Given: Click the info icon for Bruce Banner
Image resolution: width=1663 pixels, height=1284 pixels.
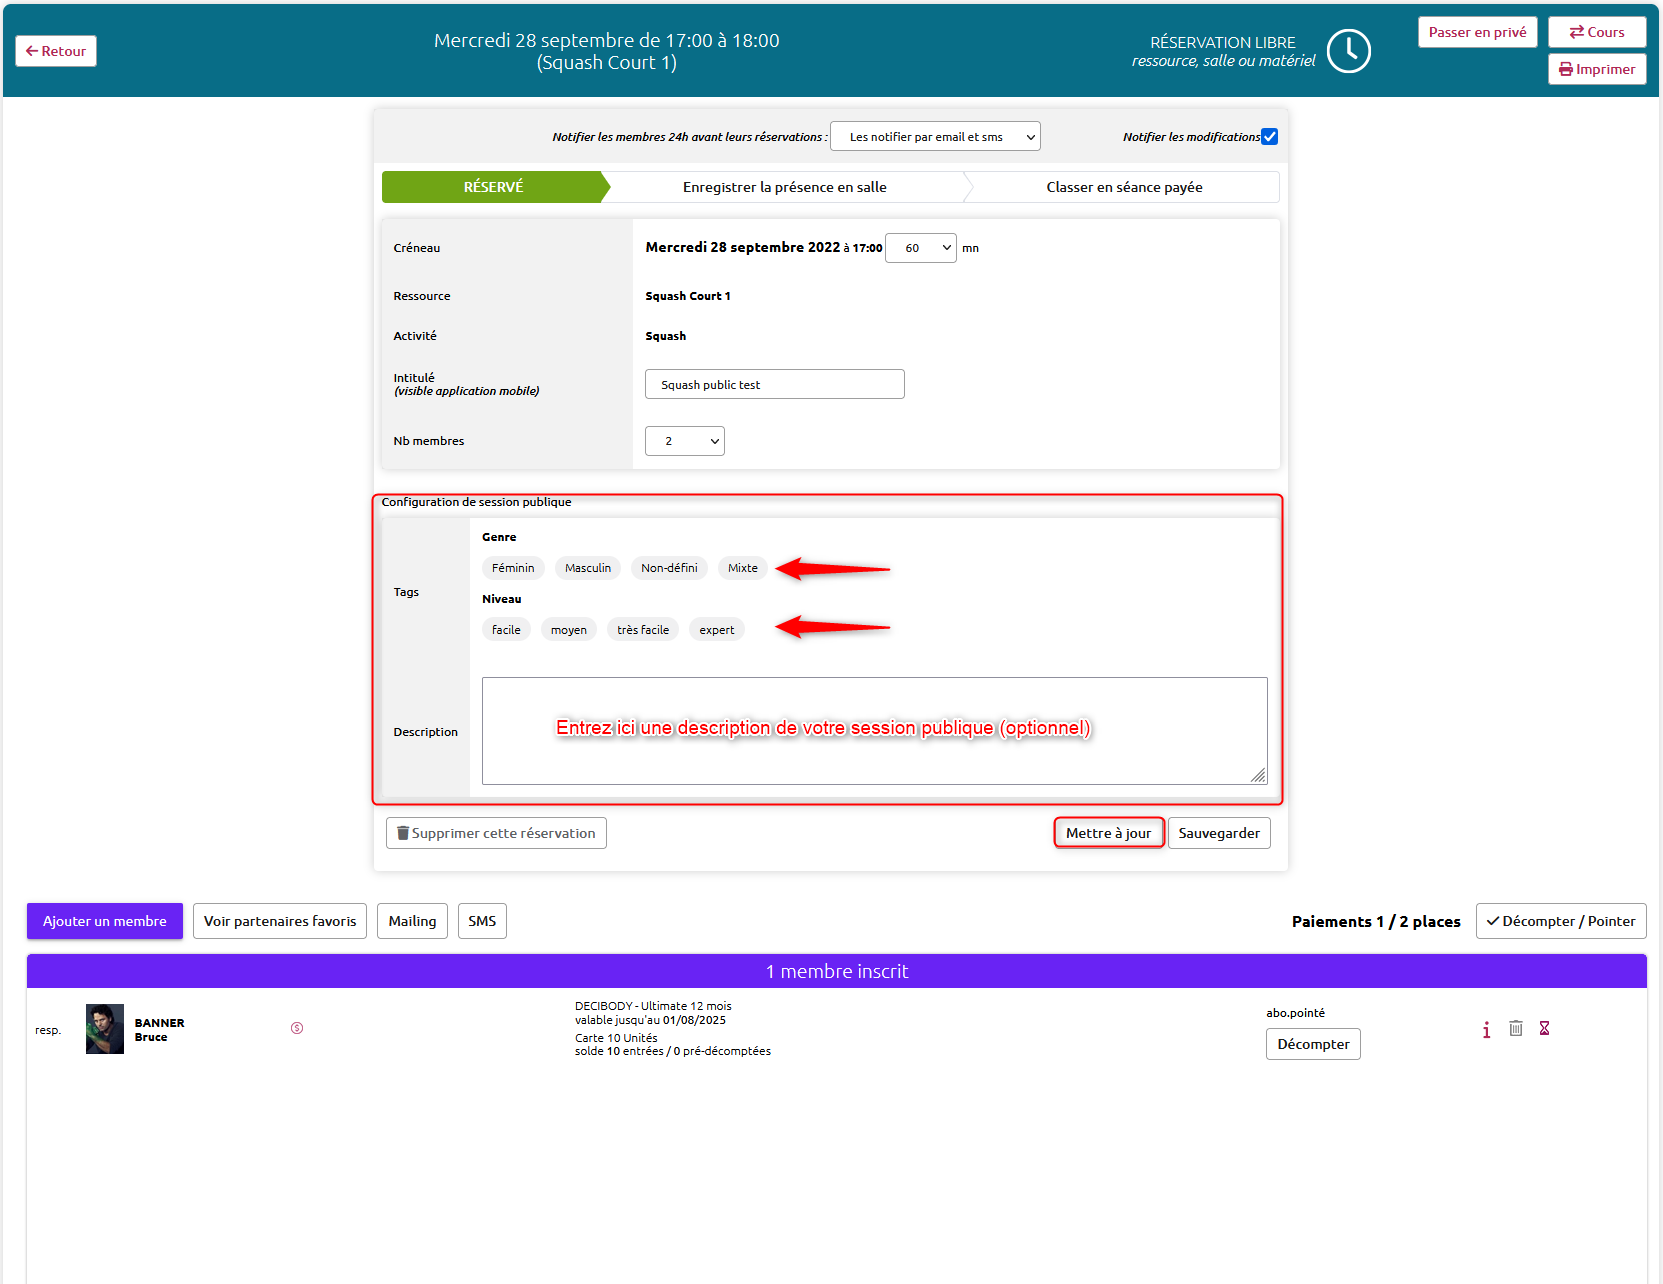Looking at the screenshot, I should click(x=1486, y=1029).
